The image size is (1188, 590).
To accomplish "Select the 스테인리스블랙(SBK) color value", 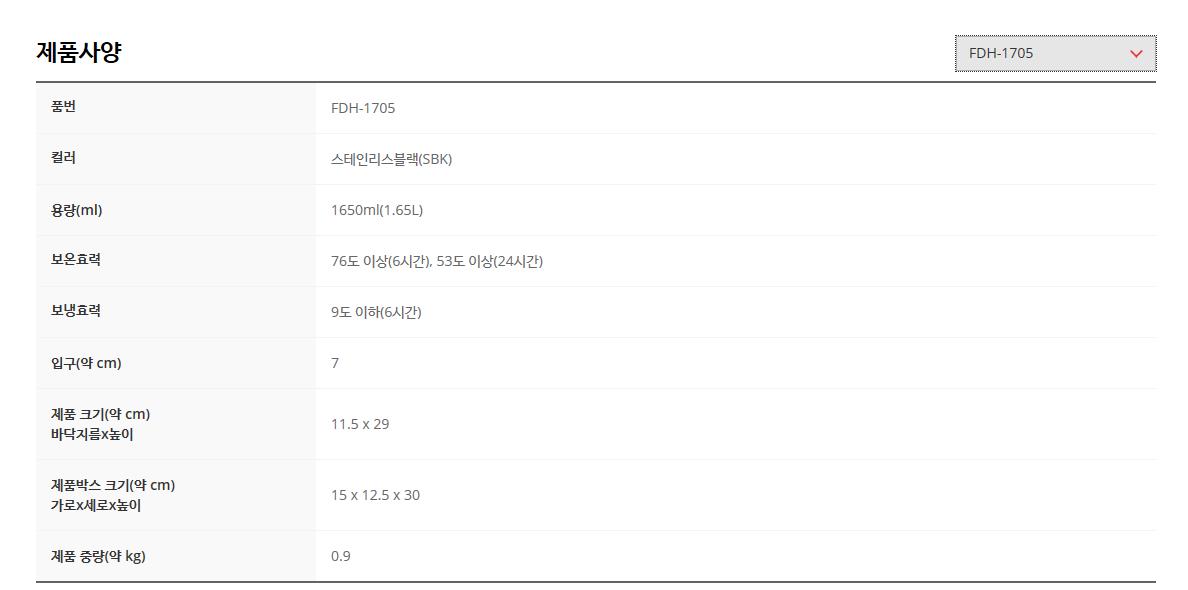I will click(x=392, y=160).
